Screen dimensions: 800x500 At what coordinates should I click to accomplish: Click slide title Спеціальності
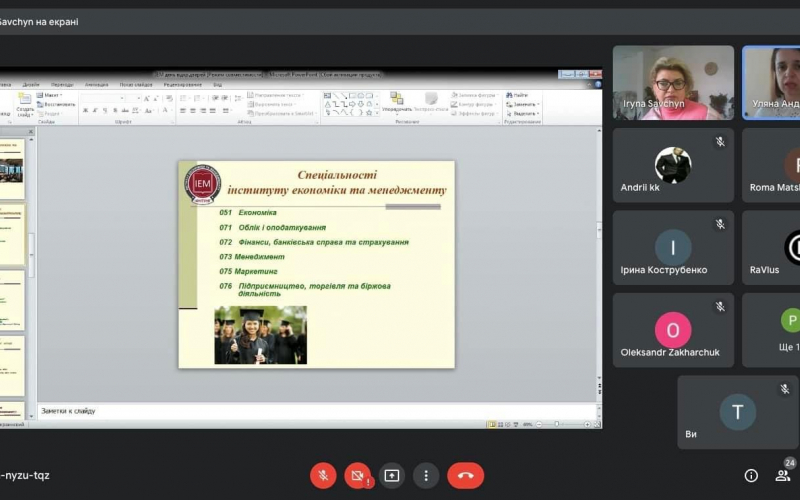point(337,175)
